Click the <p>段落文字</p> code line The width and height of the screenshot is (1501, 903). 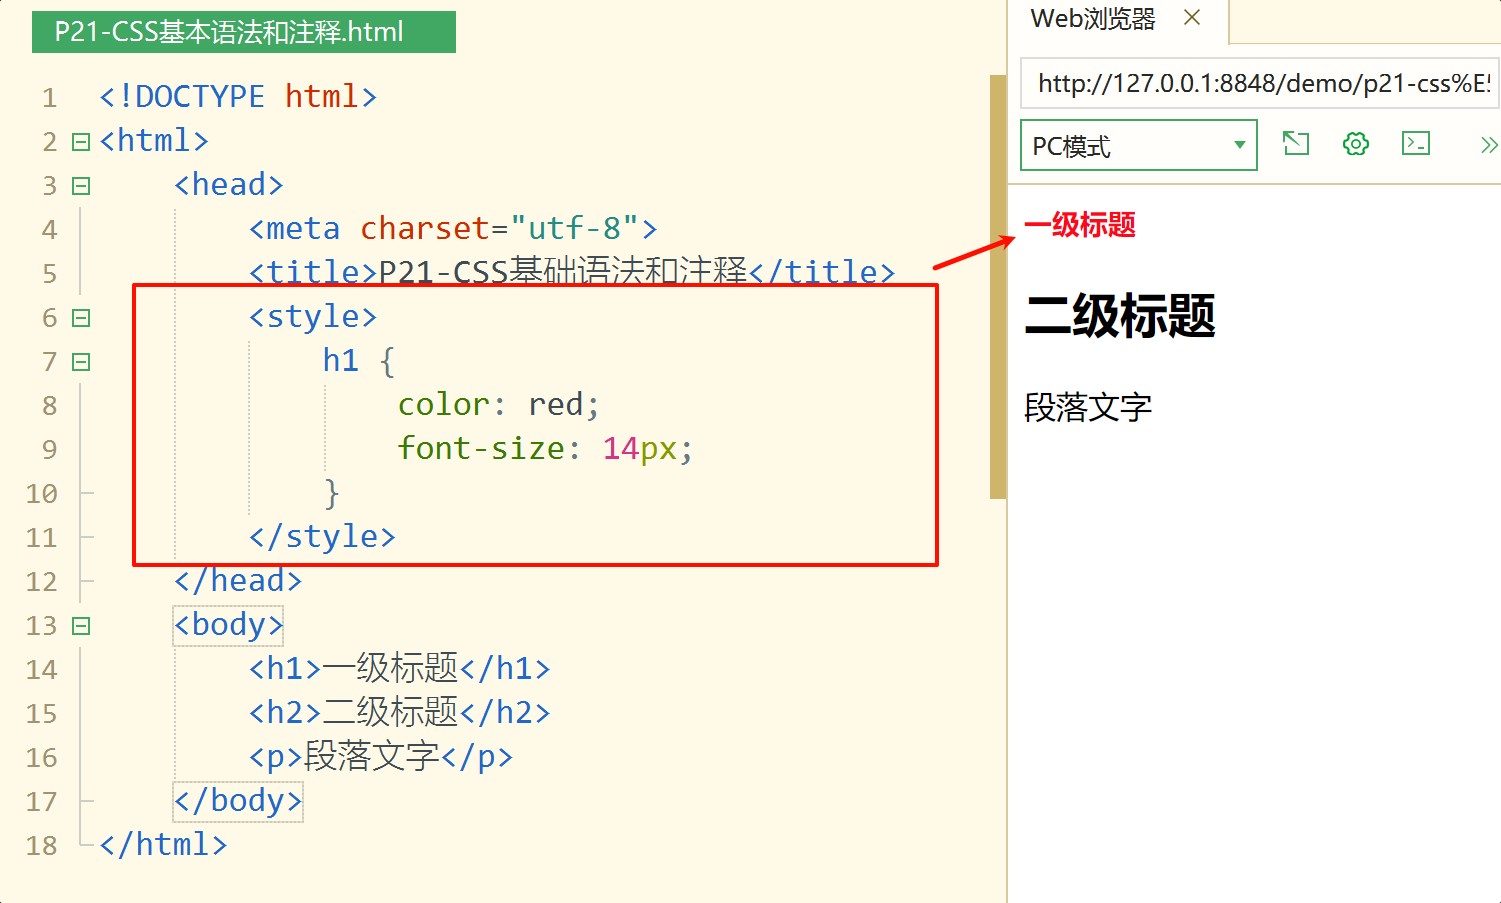(x=380, y=756)
